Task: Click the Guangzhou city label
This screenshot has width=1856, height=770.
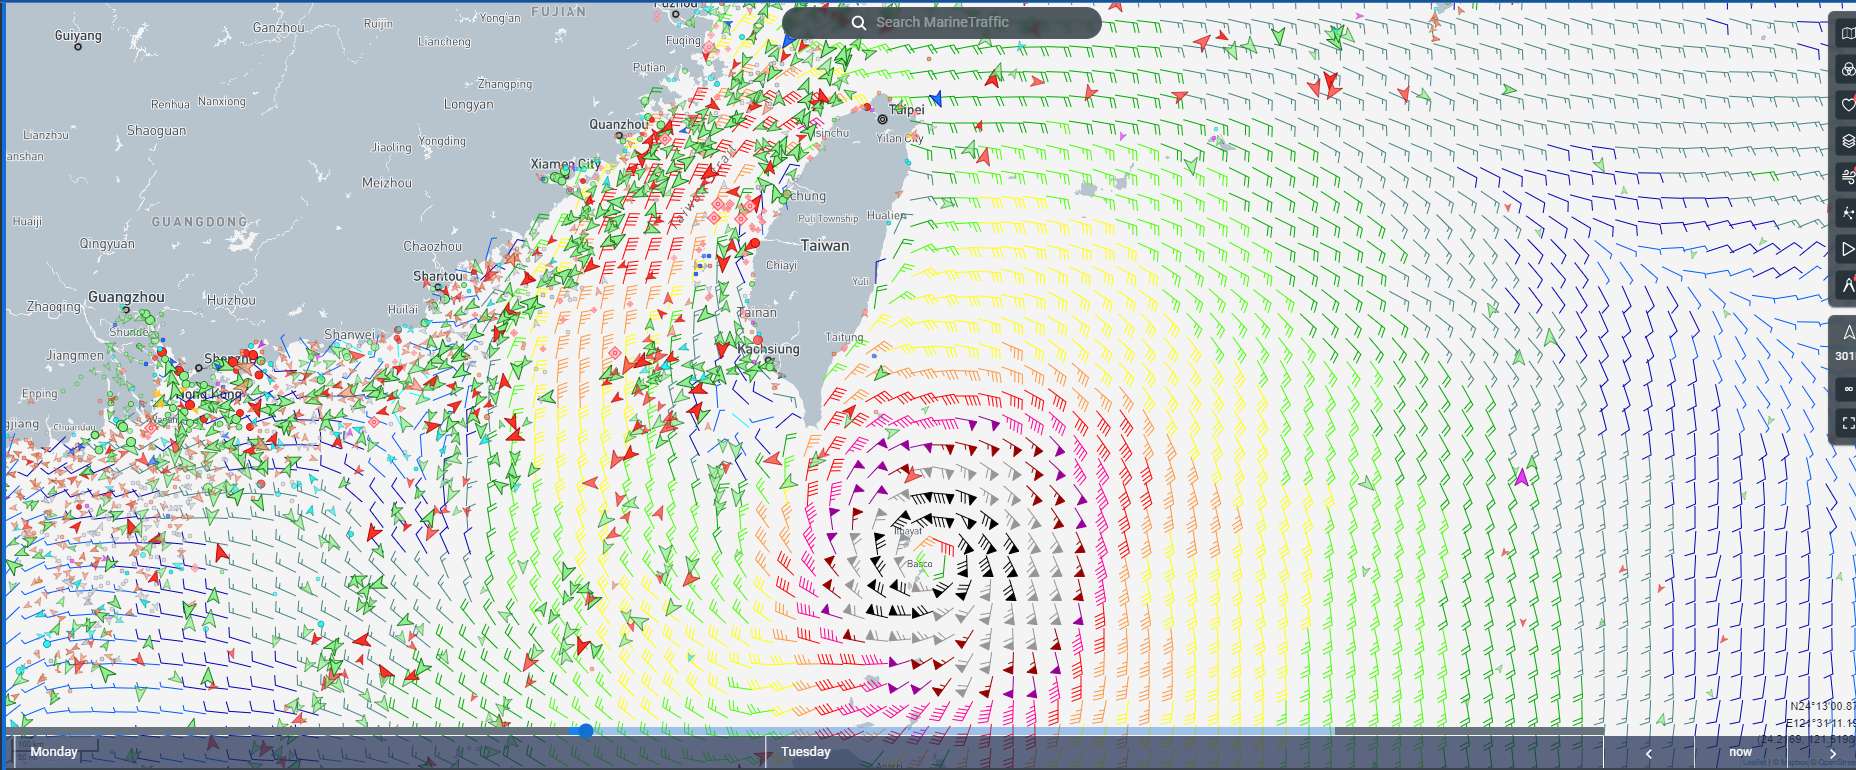Action: click(126, 297)
